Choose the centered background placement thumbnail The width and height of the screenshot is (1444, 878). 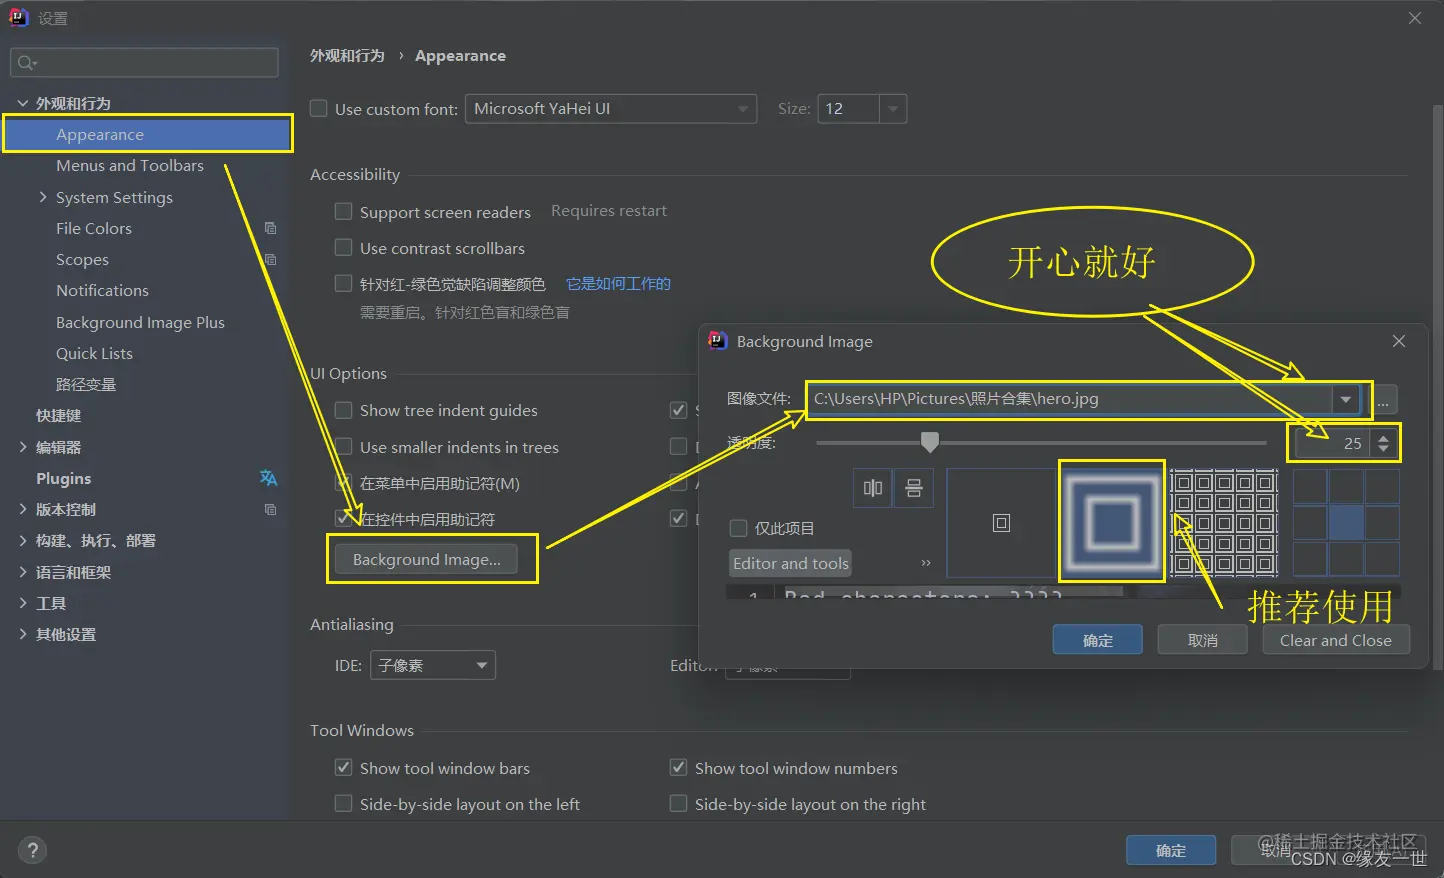point(1000,521)
